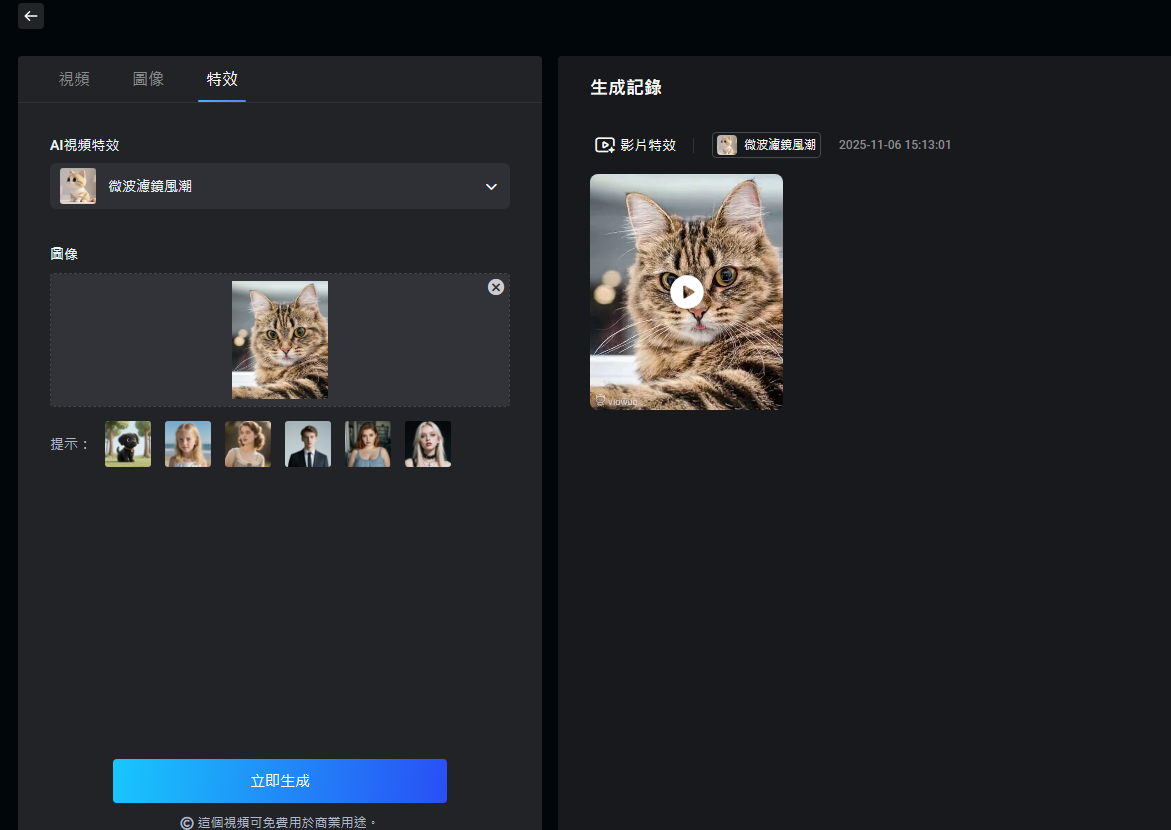Pick the platinum-blonde woman with choker sample
The image size is (1171, 830).
428,444
